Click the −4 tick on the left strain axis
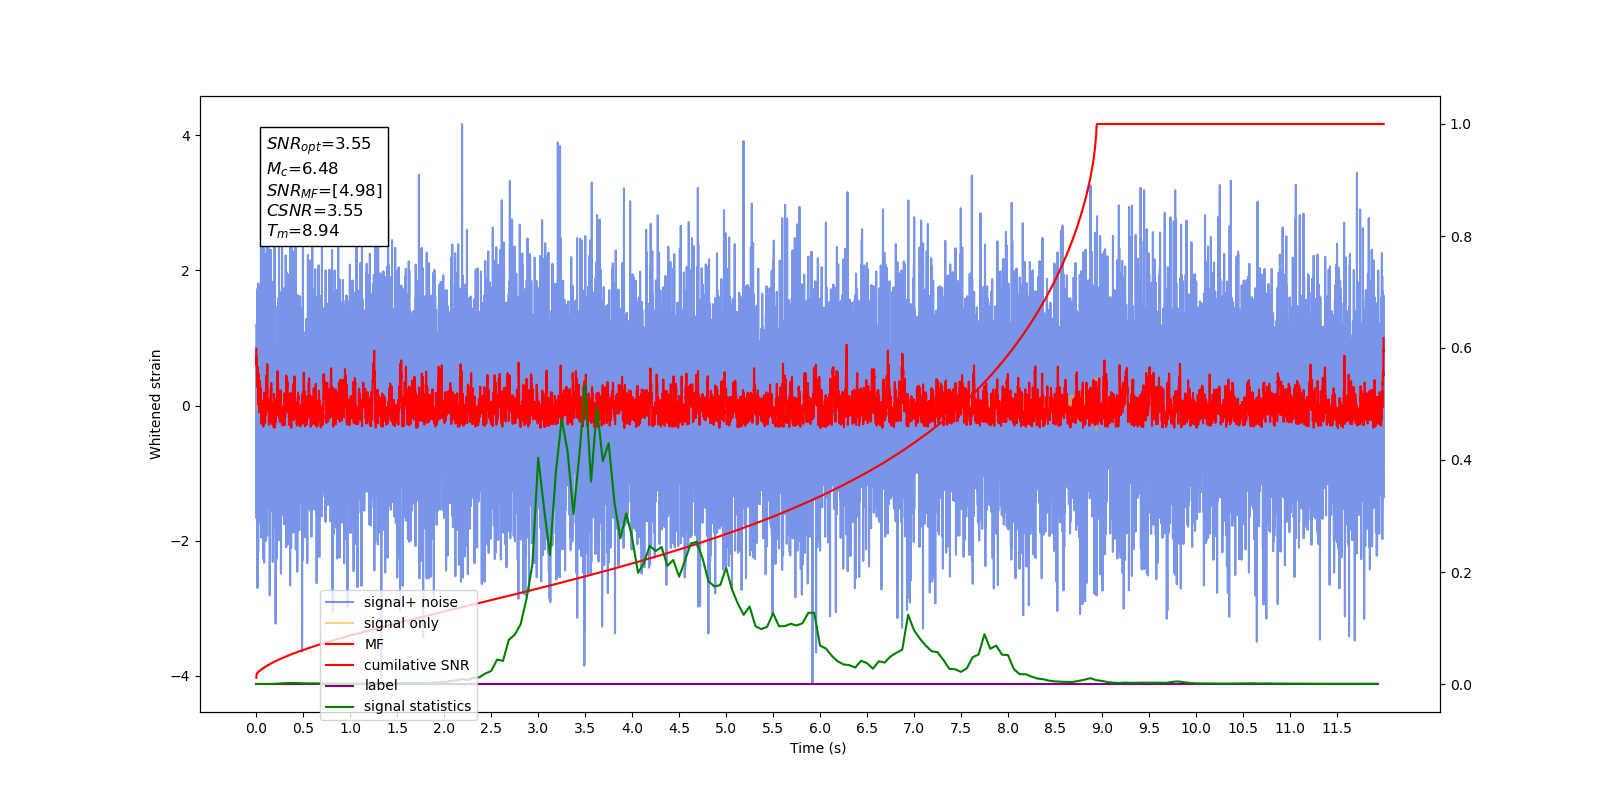Image resolution: width=1600 pixels, height=800 pixels. (182, 676)
